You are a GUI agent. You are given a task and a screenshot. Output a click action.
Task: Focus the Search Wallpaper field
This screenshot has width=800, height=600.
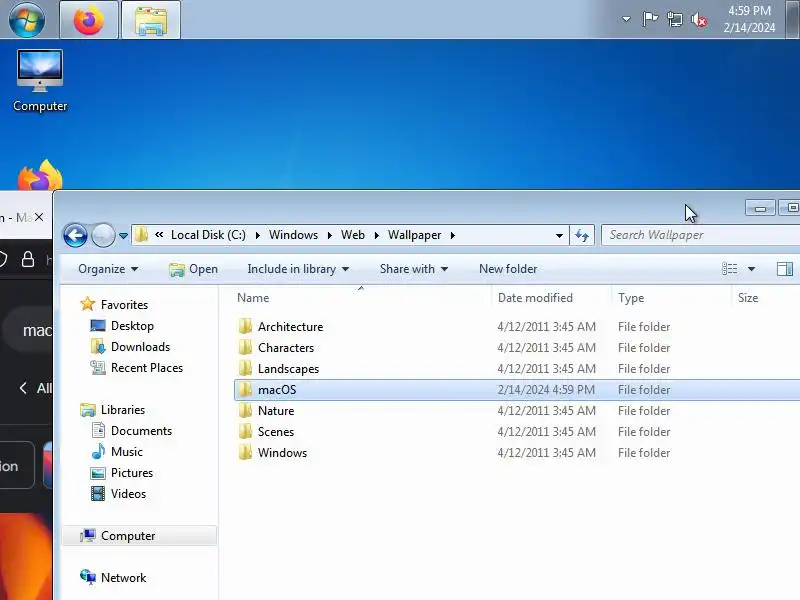(700, 235)
